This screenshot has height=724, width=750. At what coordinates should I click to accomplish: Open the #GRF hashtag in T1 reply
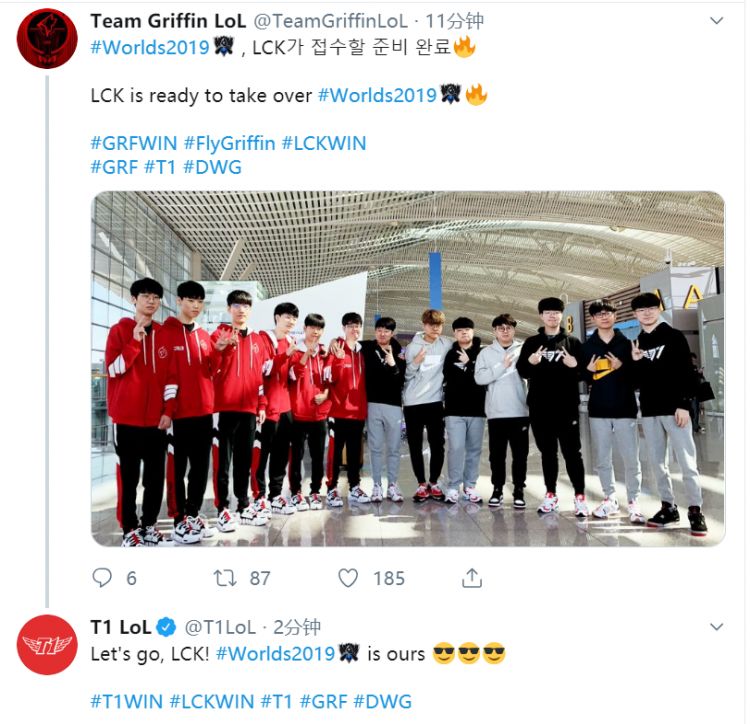323,702
